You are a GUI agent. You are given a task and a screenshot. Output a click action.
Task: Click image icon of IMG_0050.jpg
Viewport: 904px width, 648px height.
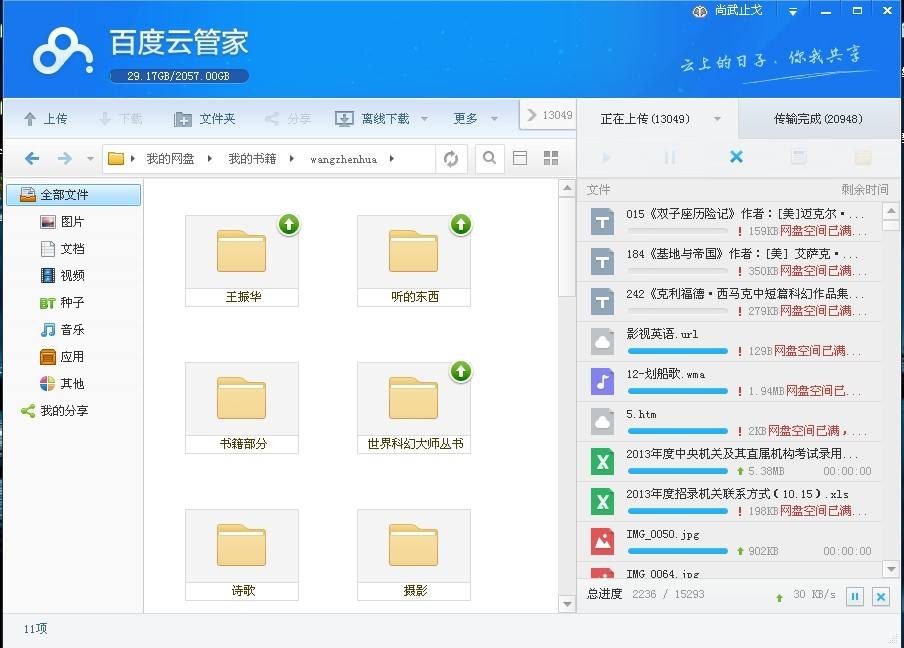pos(602,541)
